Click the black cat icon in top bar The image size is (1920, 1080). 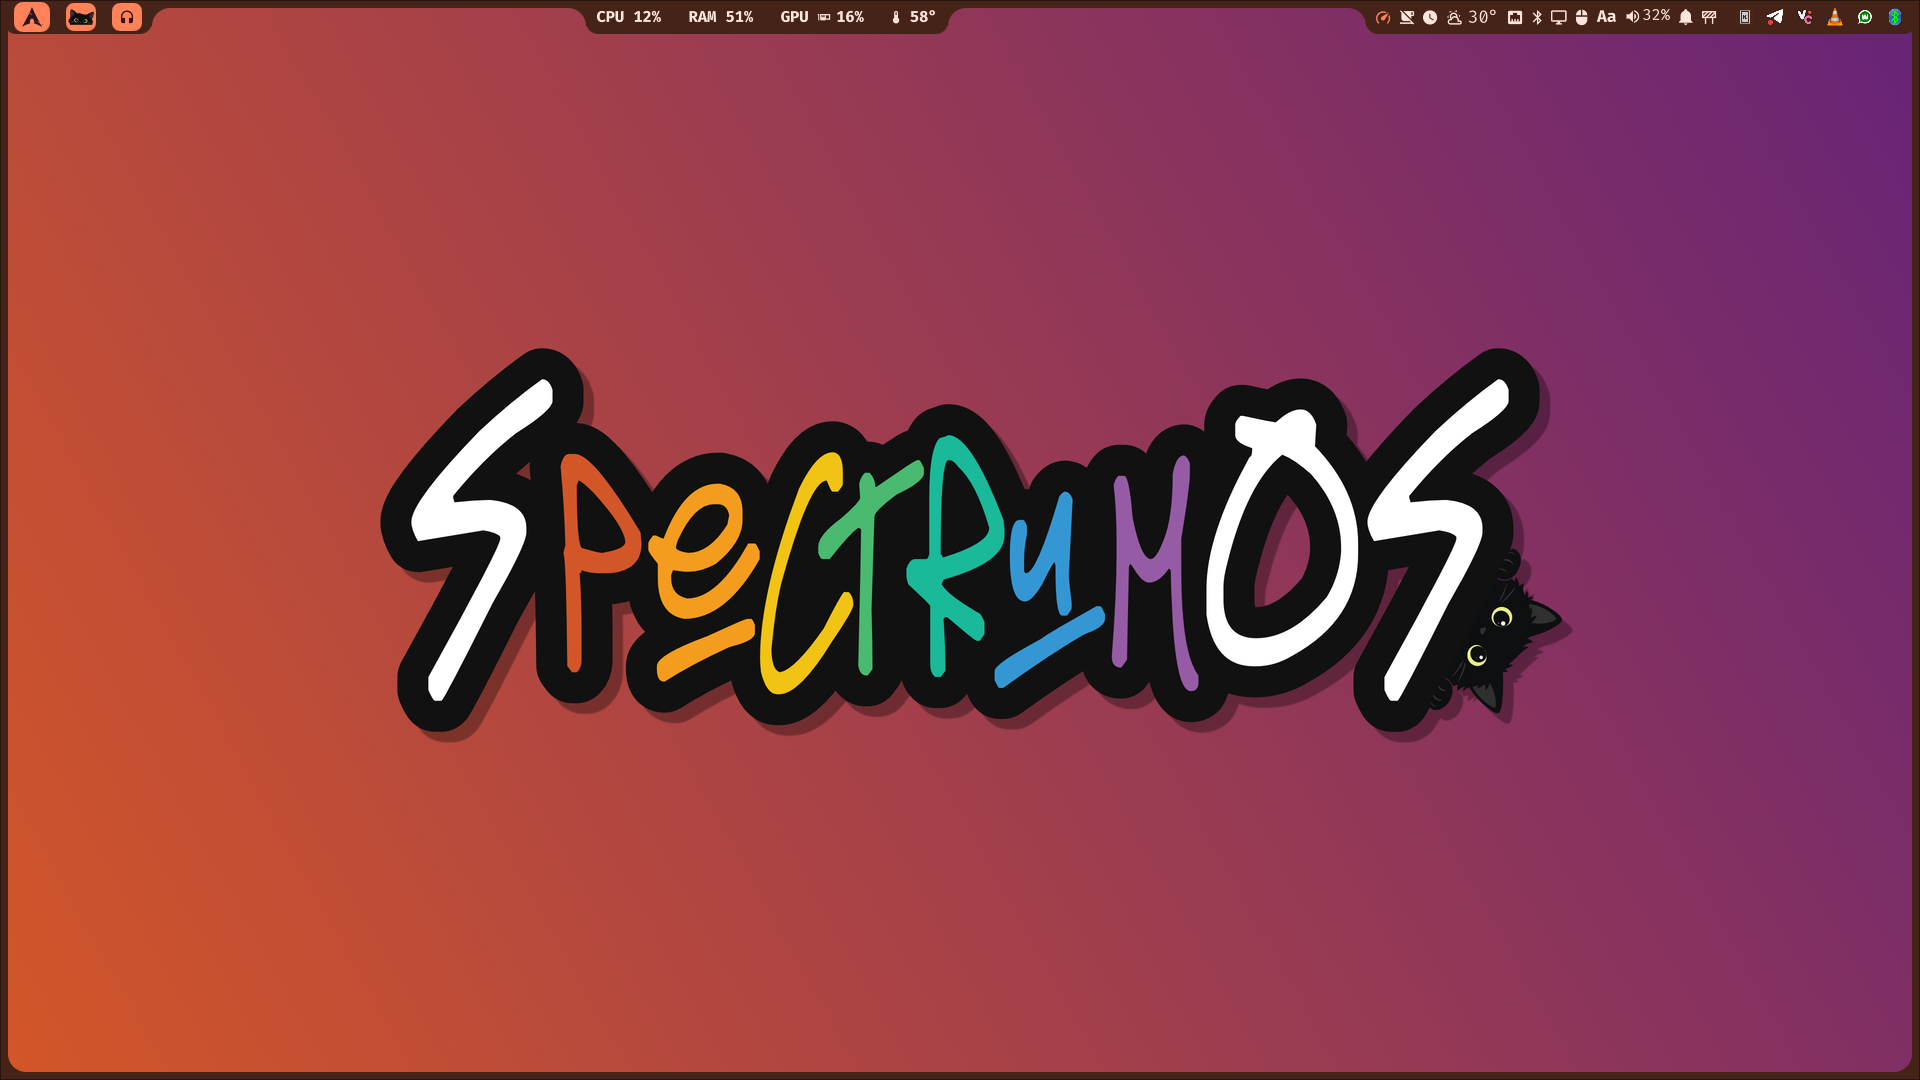81,17
